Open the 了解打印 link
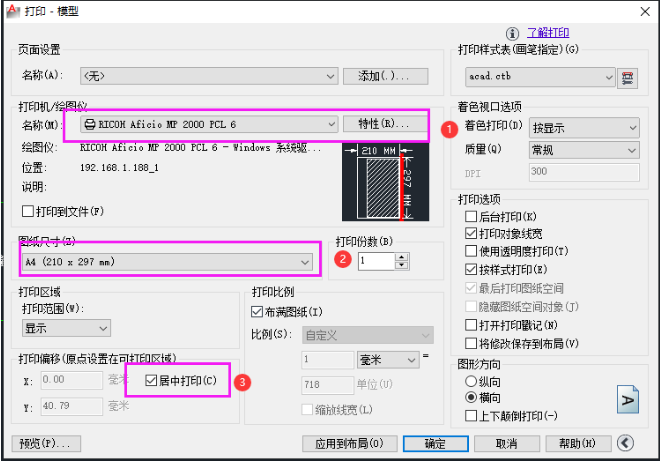The height and width of the screenshot is (461, 660). (548, 32)
